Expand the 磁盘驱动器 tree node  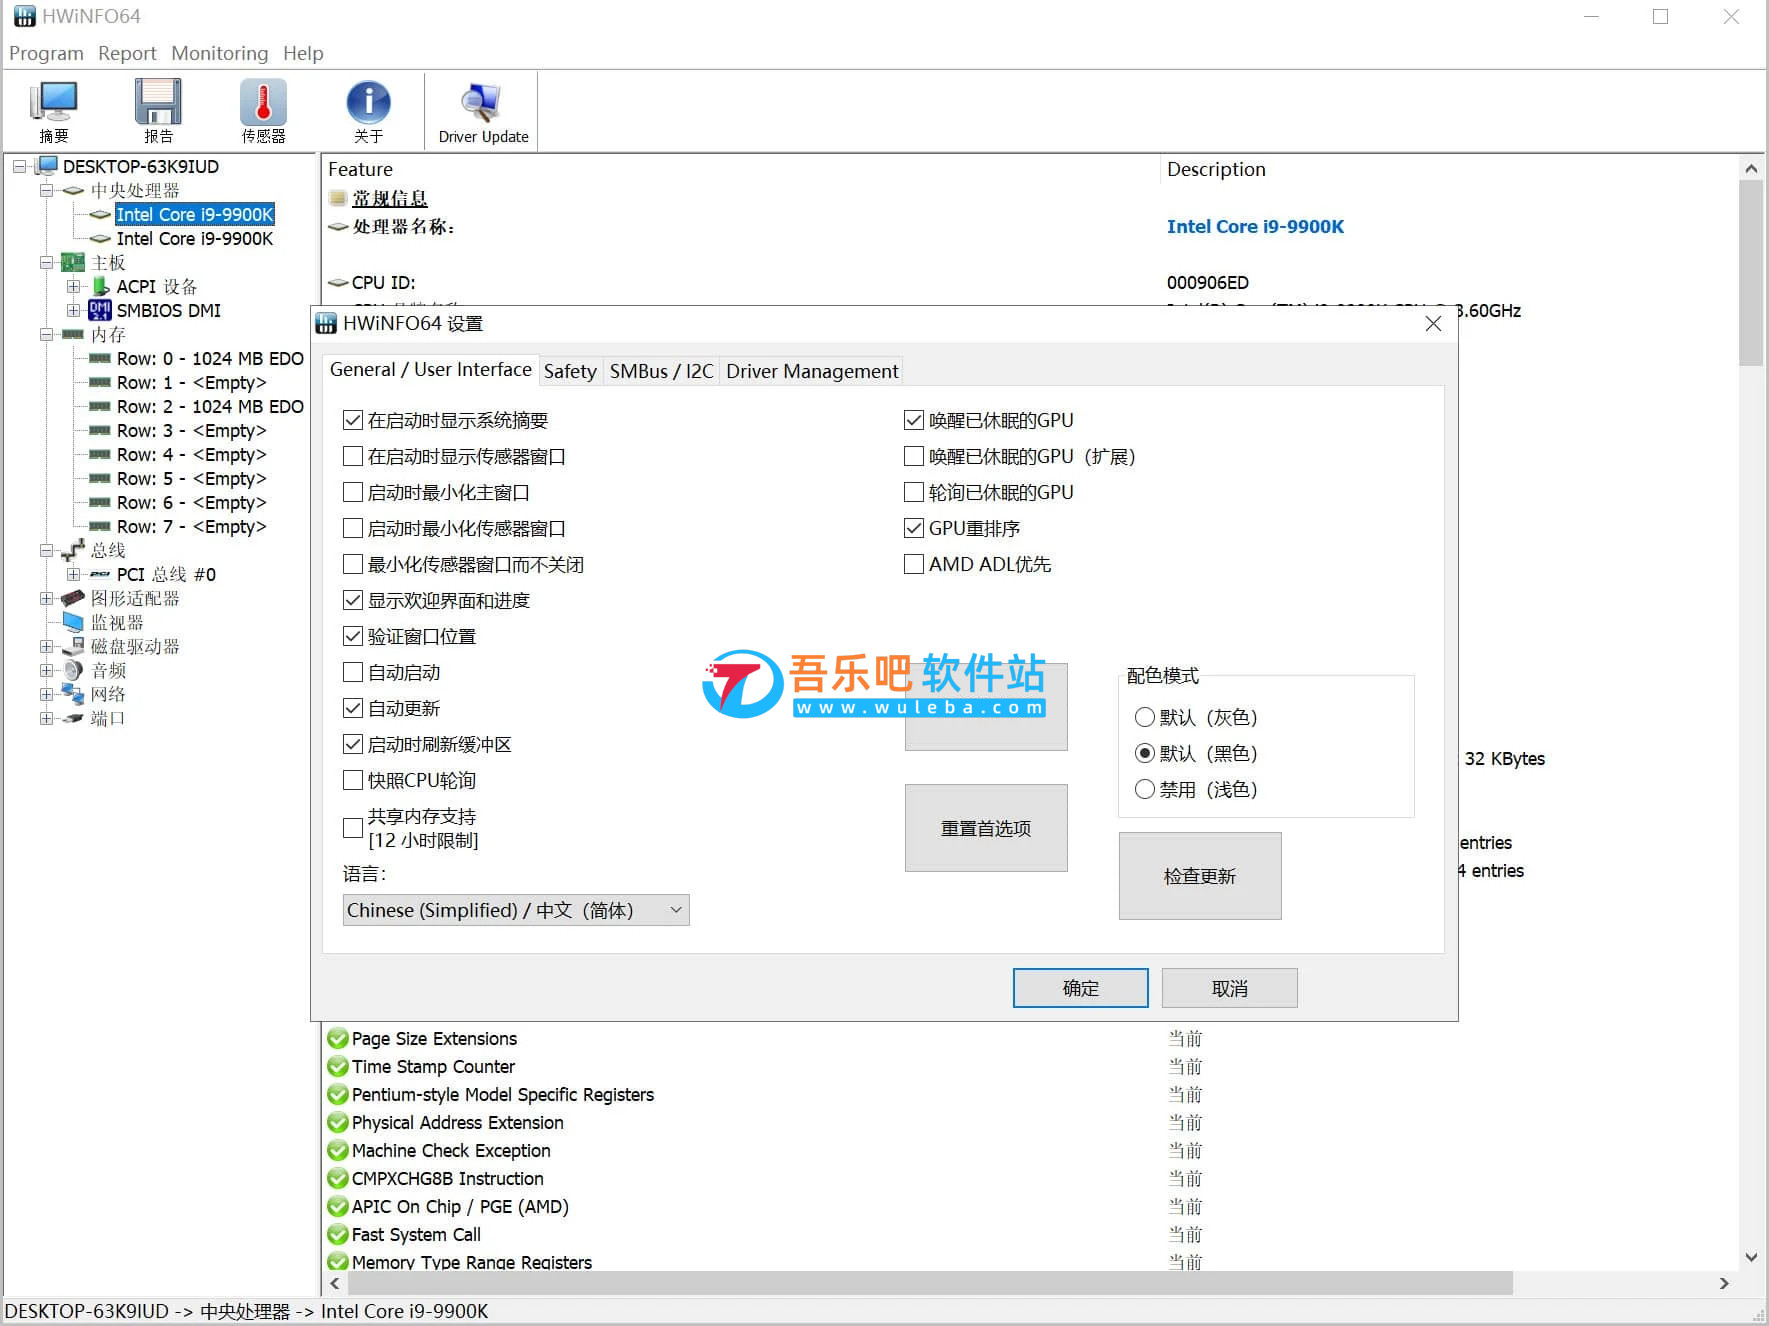tap(46, 646)
